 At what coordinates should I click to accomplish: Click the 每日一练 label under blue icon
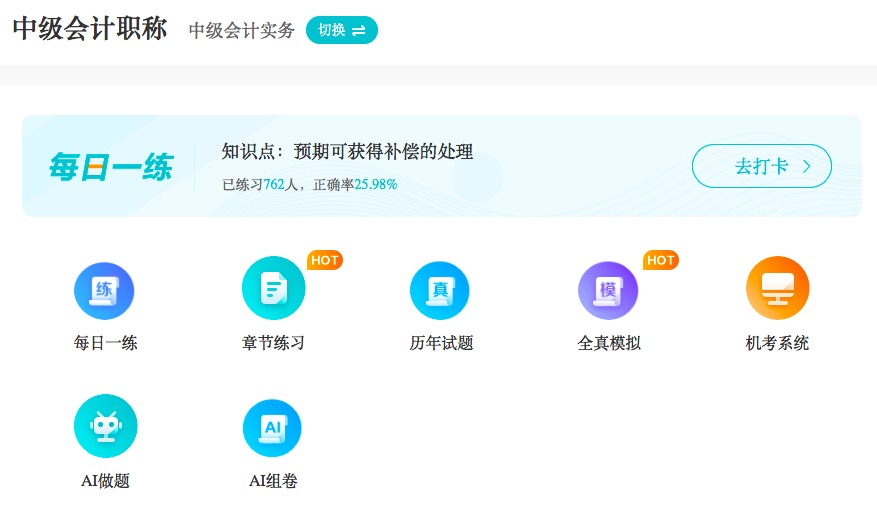(x=105, y=343)
